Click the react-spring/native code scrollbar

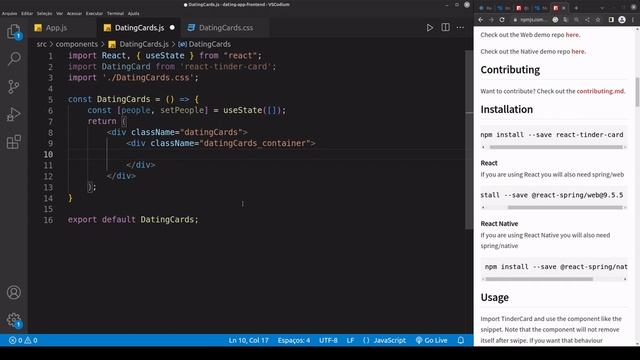[539, 280]
